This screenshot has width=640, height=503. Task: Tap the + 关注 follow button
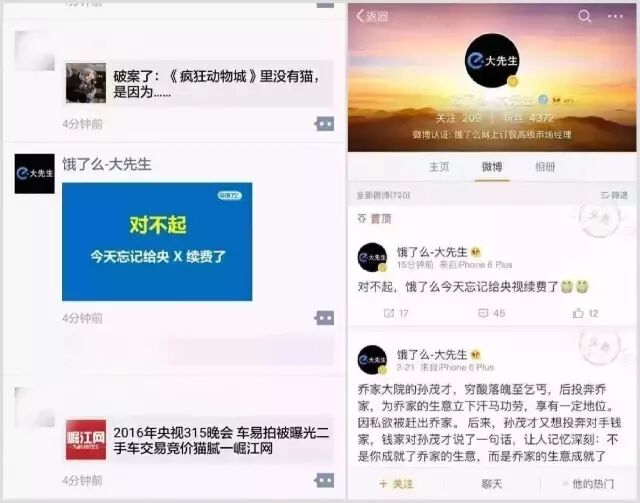396,484
